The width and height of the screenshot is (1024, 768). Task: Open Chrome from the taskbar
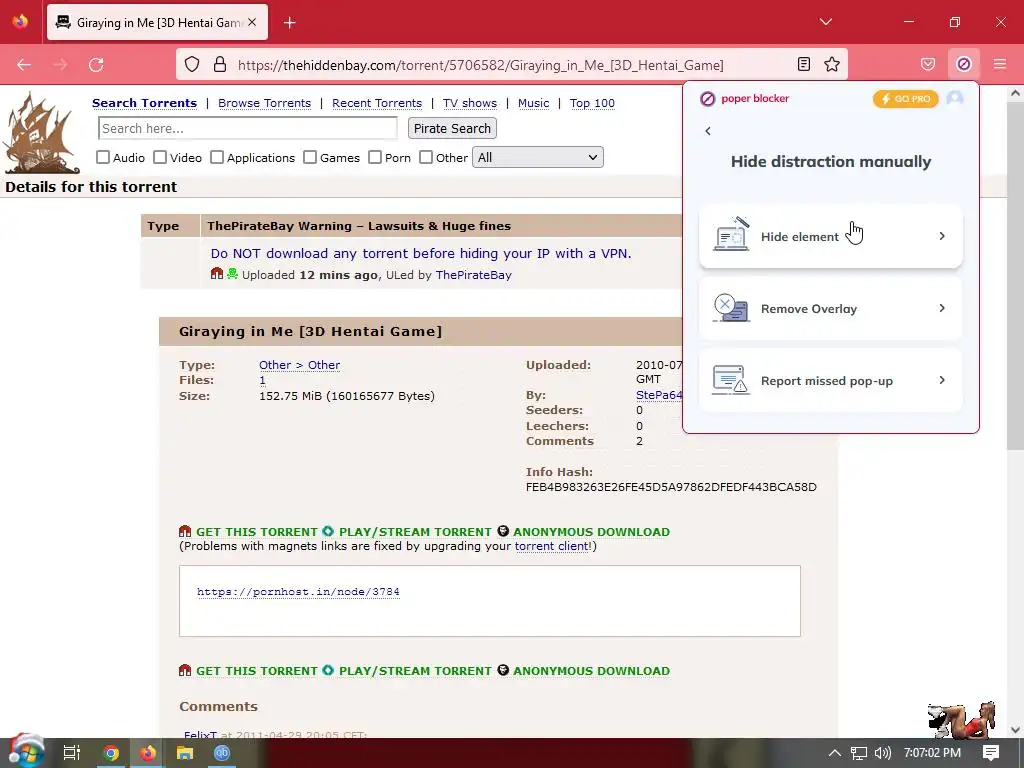point(111,753)
